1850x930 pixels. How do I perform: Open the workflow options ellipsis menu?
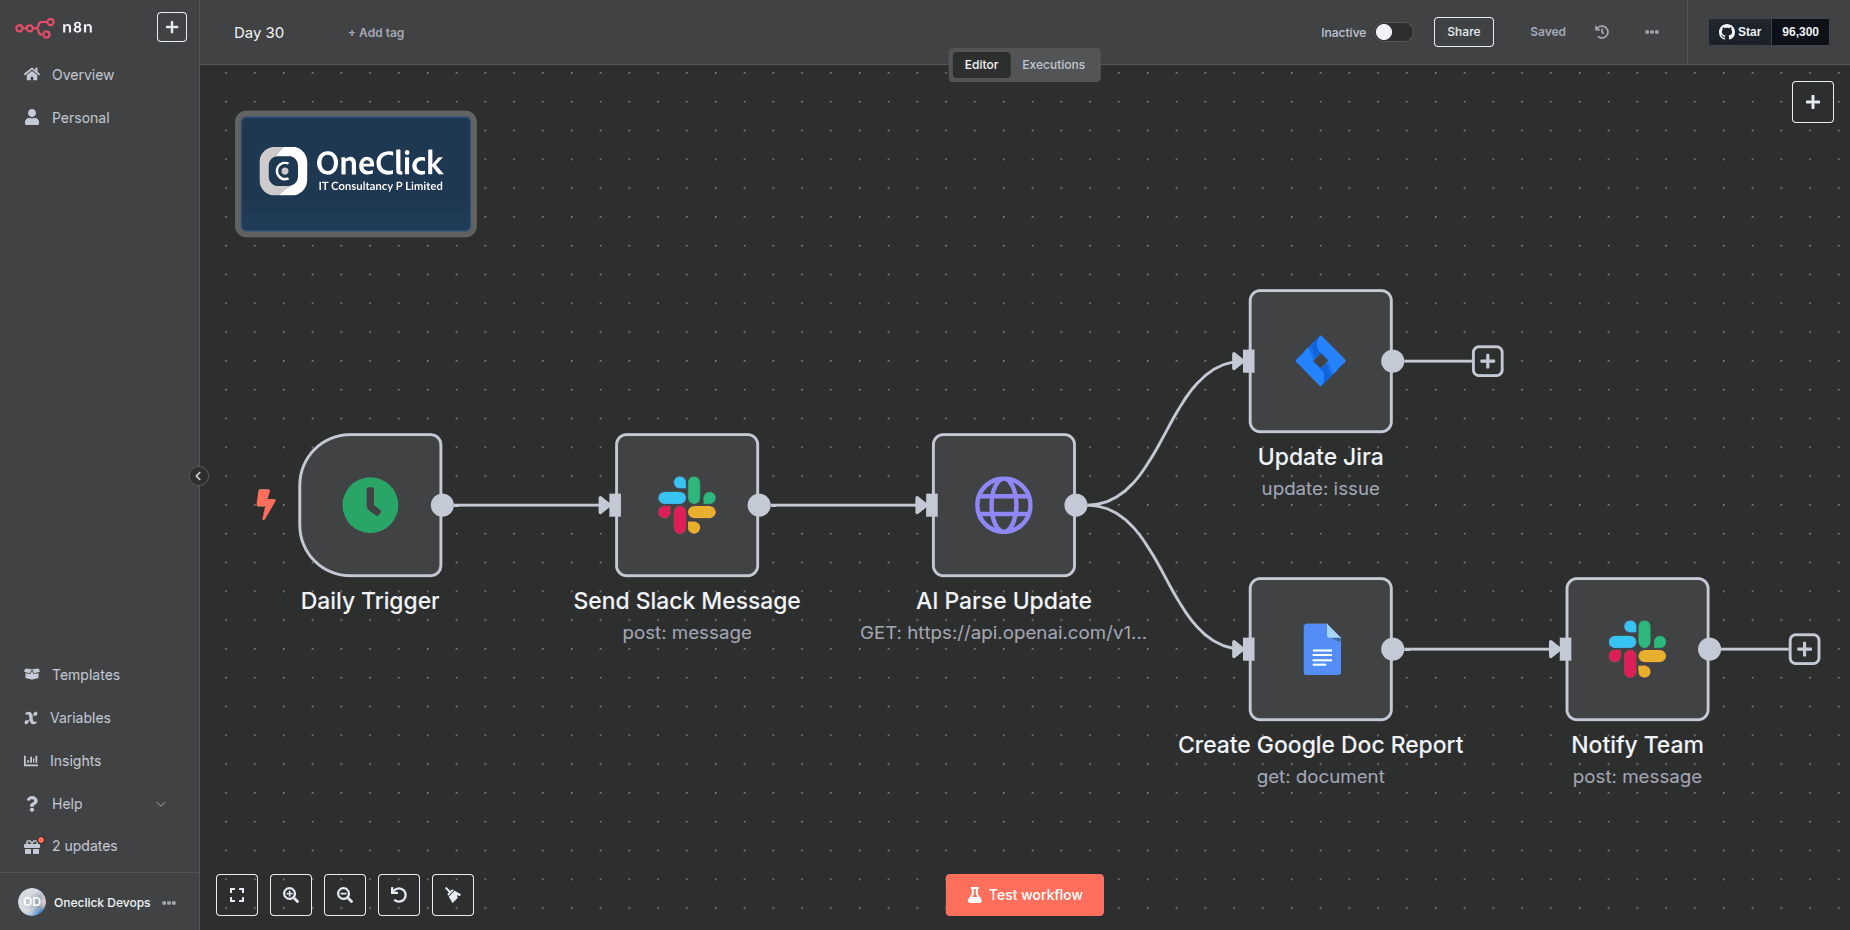pyautogui.click(x=1652, y=32)
